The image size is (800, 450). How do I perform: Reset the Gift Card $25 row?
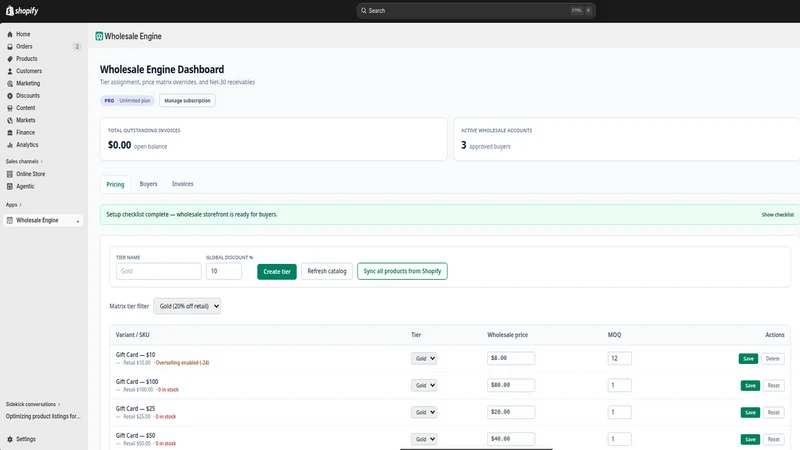pos(773,412)
